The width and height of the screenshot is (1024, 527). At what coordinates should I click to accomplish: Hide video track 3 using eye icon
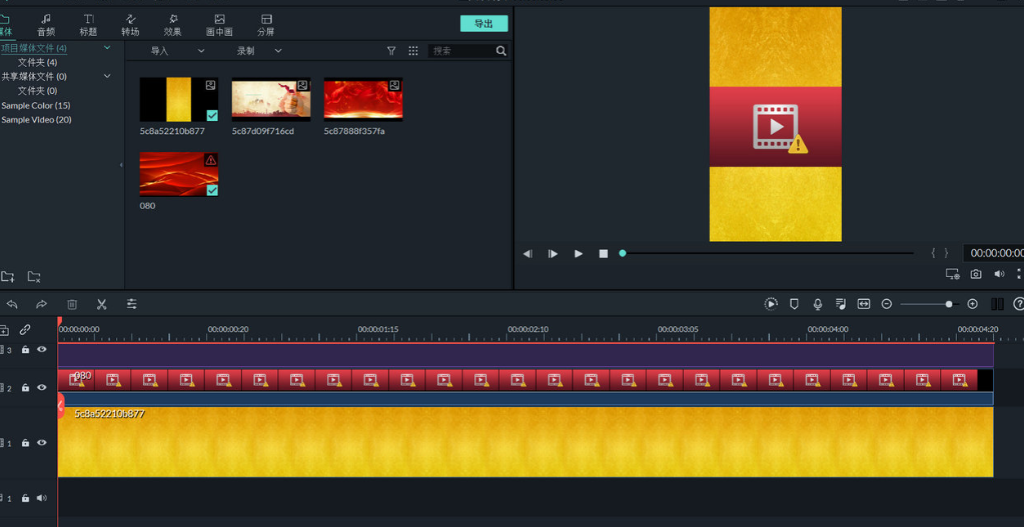(42, 350)
